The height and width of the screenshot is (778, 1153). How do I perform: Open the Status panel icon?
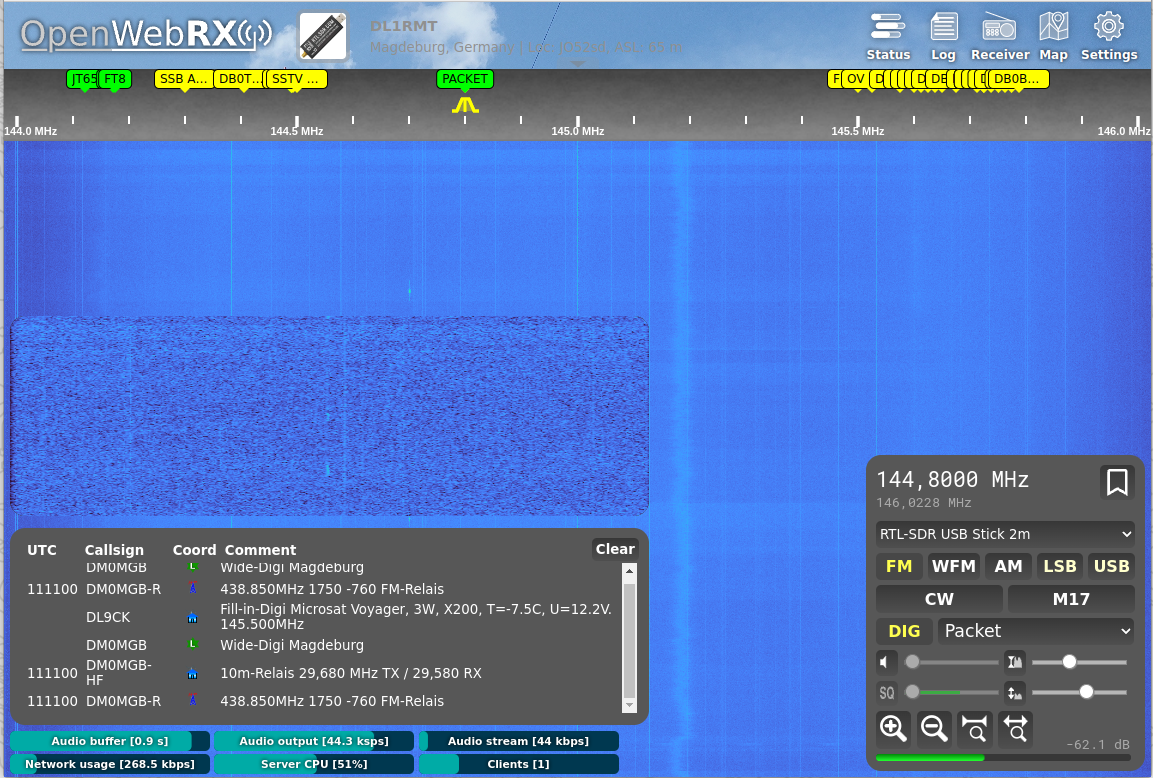(888, 36)
